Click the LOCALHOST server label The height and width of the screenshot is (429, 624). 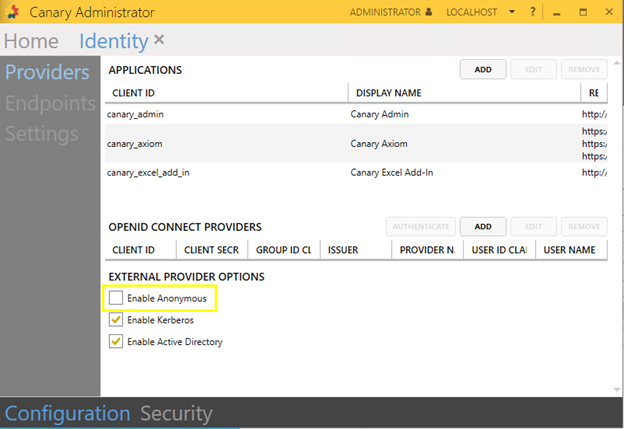click(472, 12)
